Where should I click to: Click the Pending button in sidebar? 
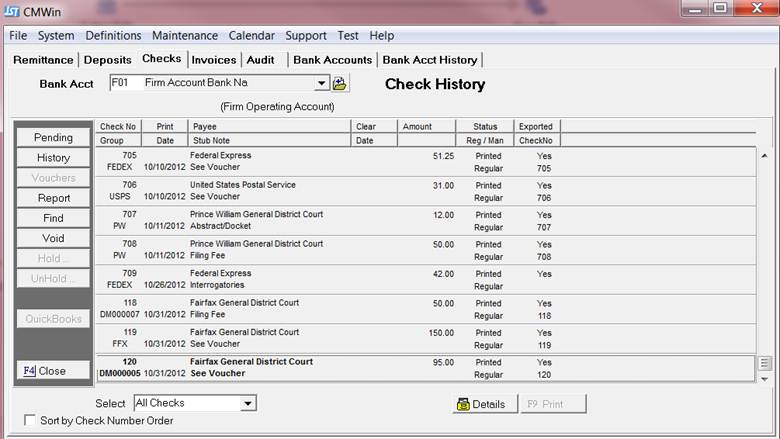[x=53, y=138]
